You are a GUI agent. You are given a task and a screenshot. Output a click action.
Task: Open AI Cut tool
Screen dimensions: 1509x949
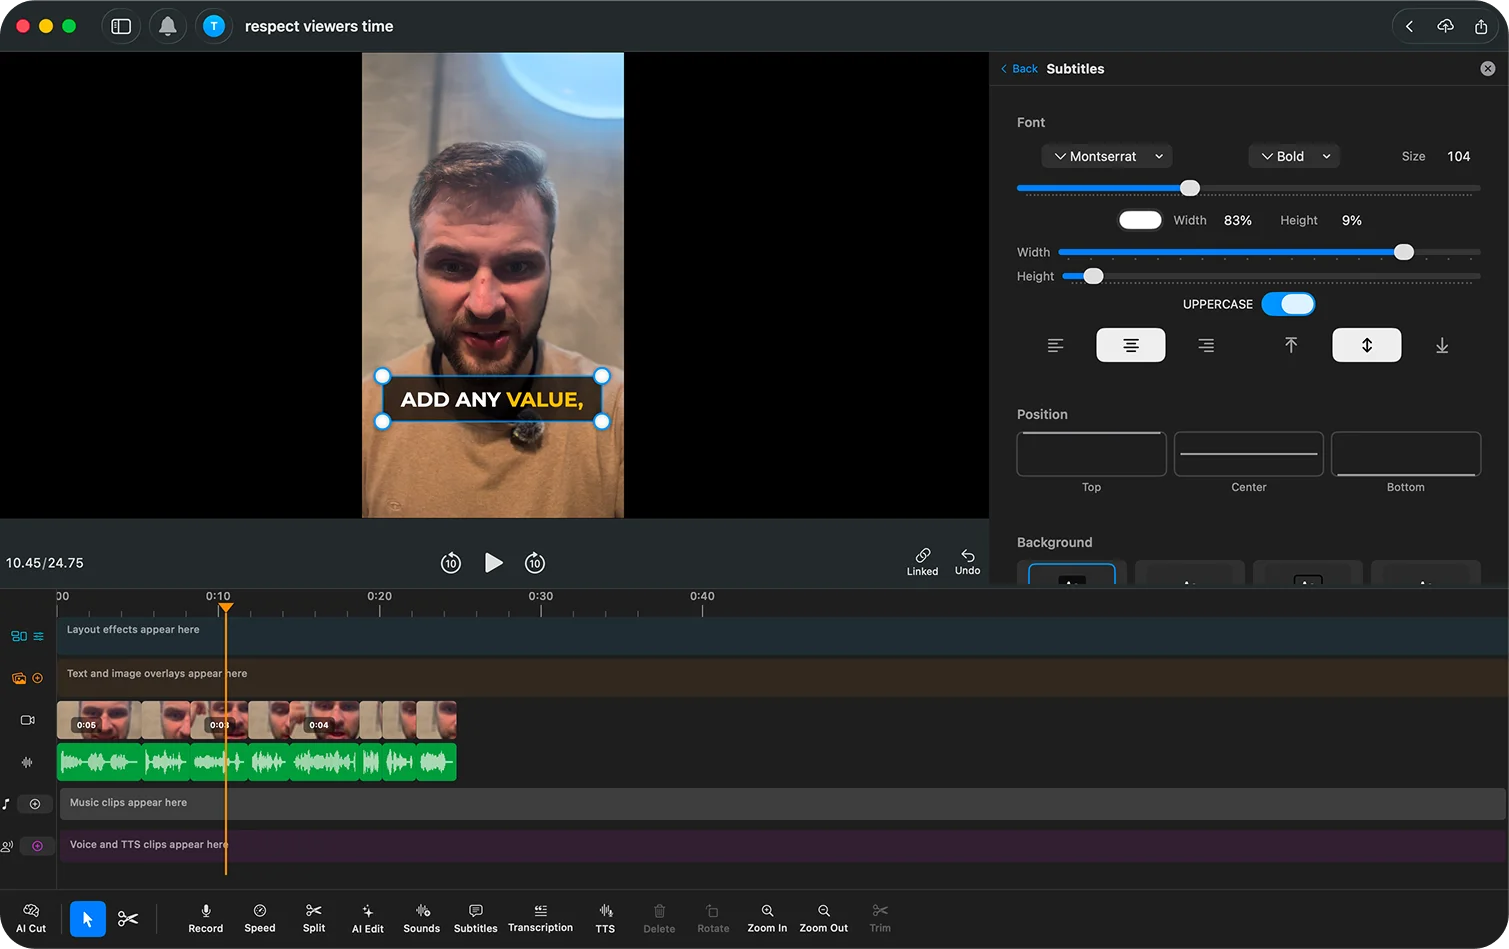31,918
